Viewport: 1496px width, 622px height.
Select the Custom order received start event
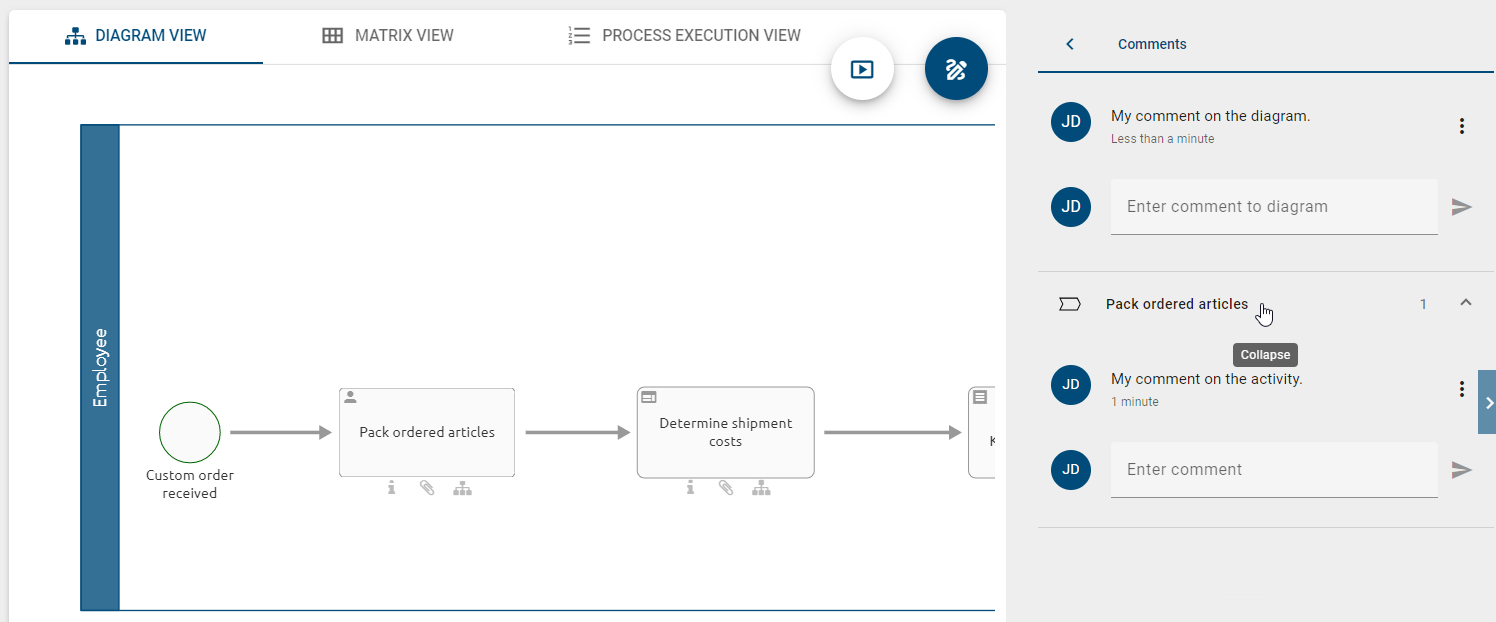189,432
